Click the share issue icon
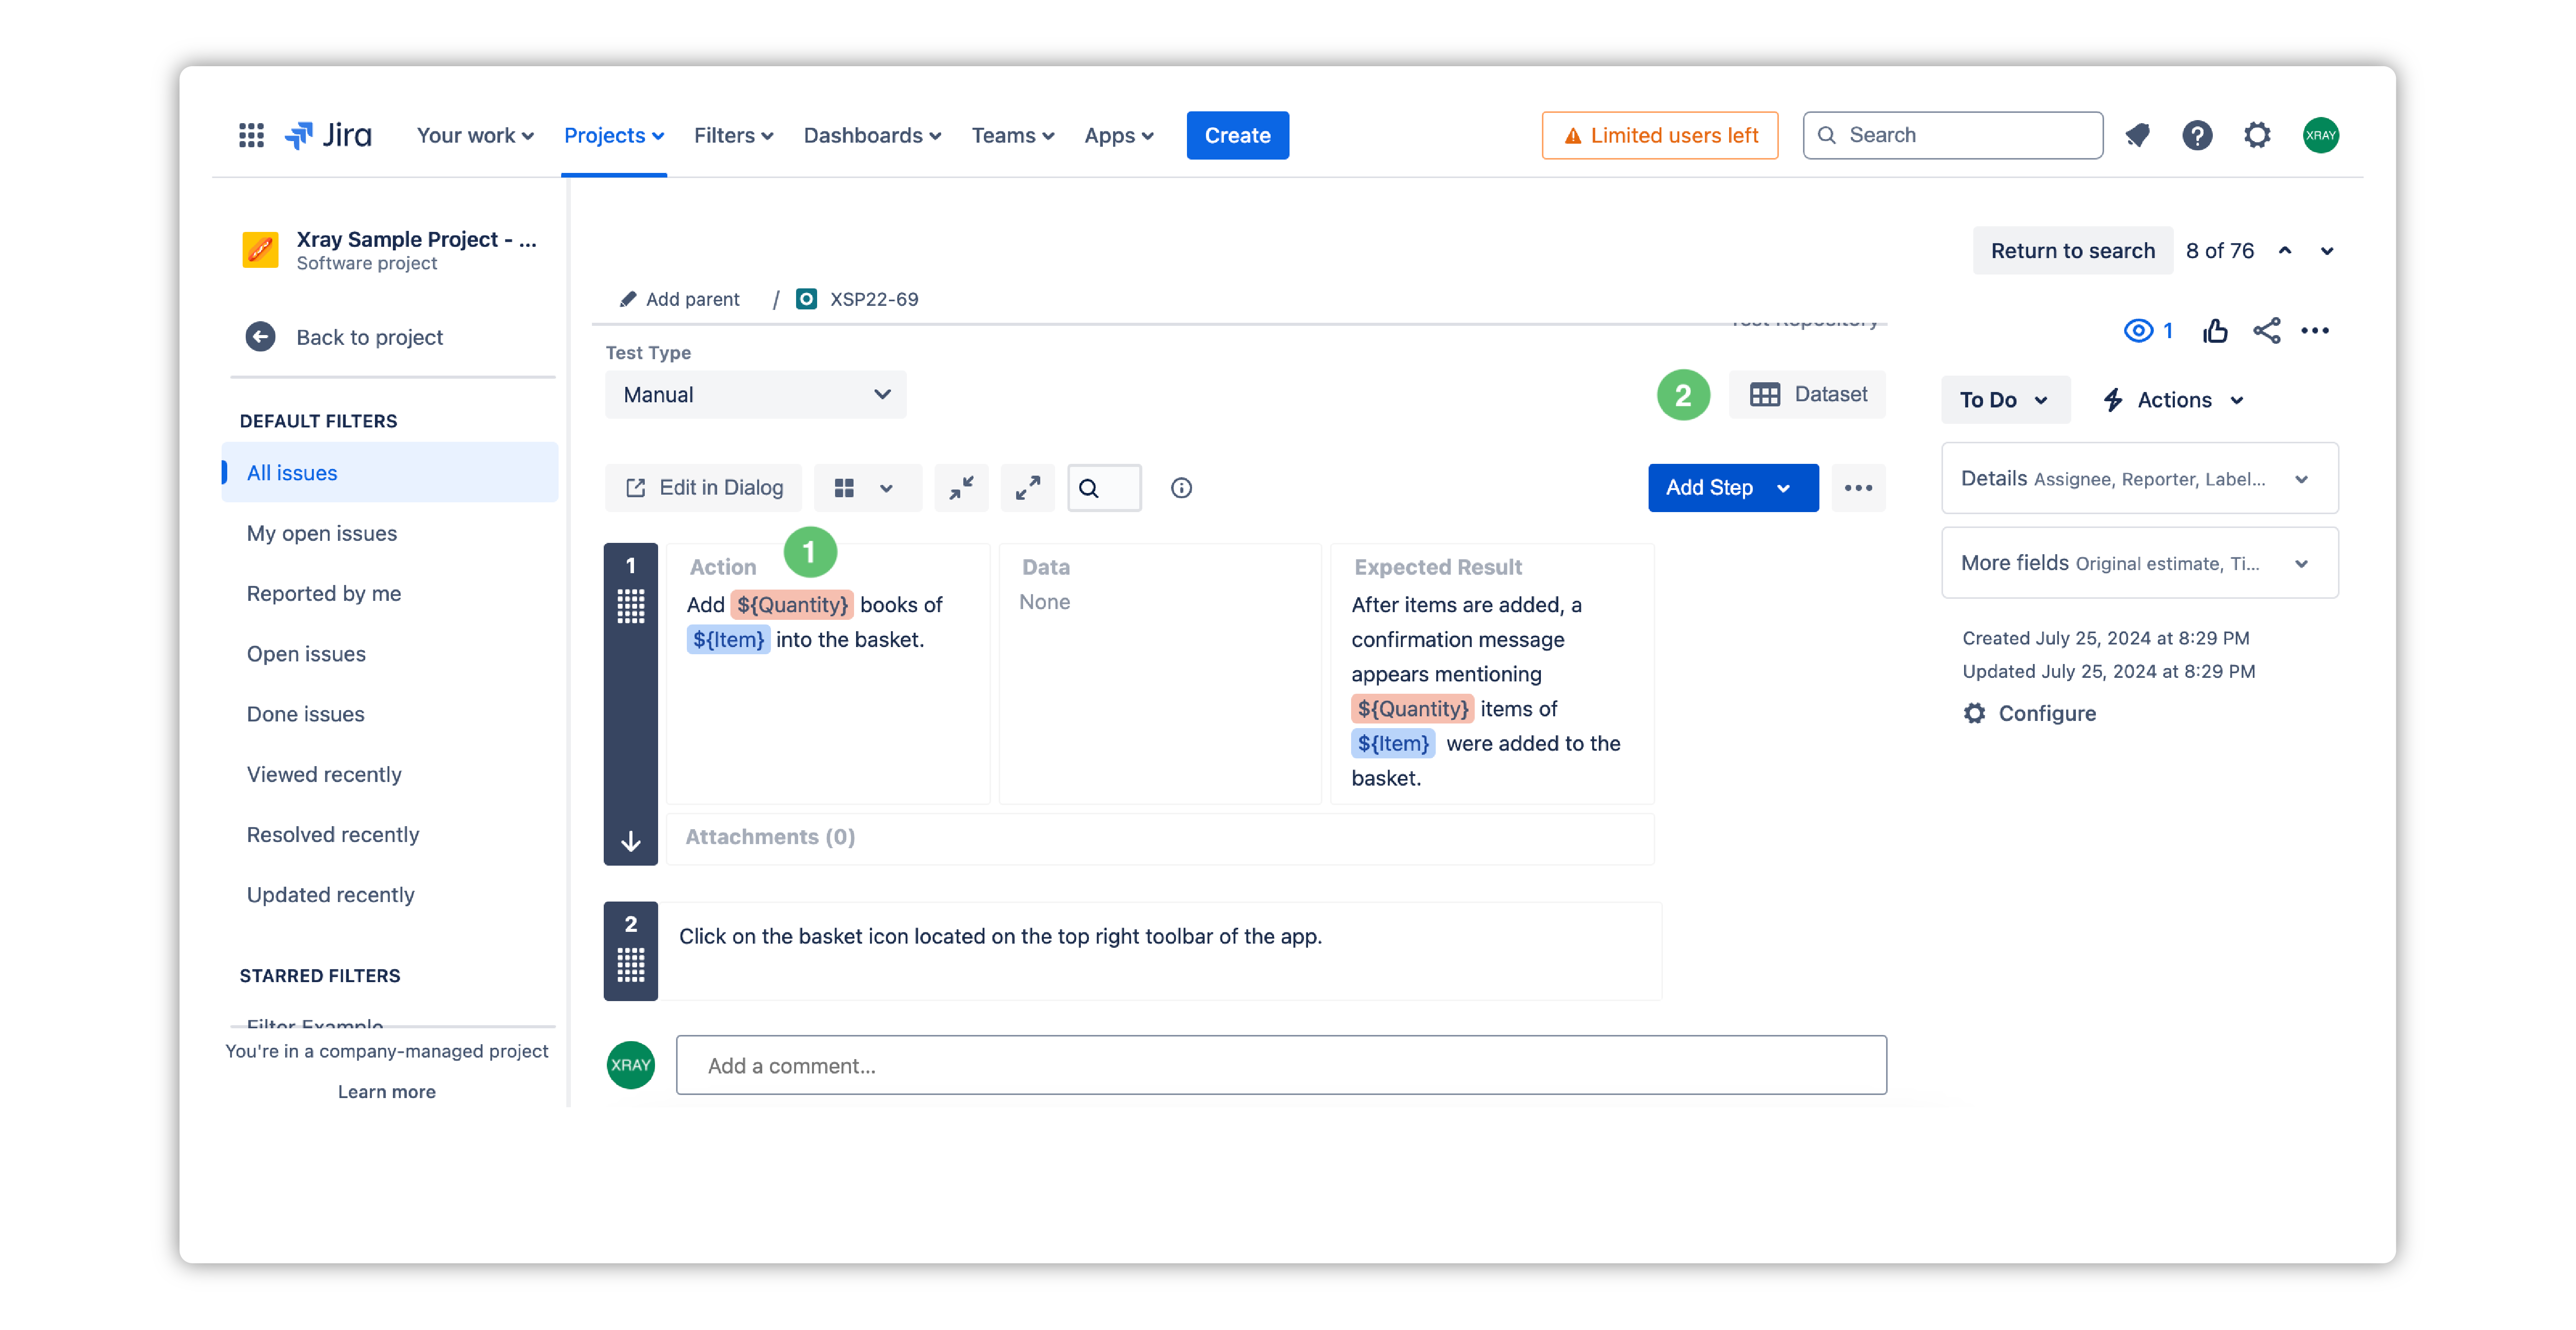This screenshot has height=1330, width=2576. point(2266,331)
